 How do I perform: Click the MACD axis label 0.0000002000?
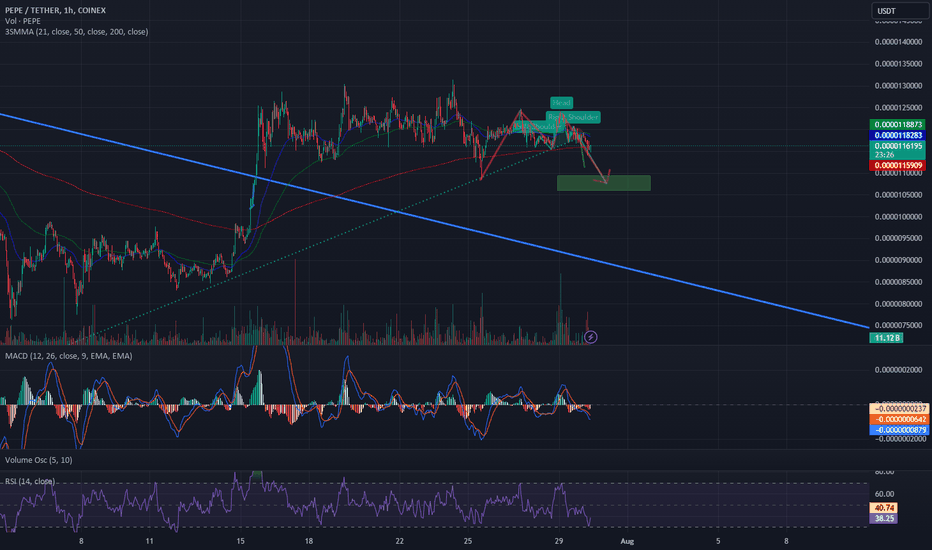900,370
